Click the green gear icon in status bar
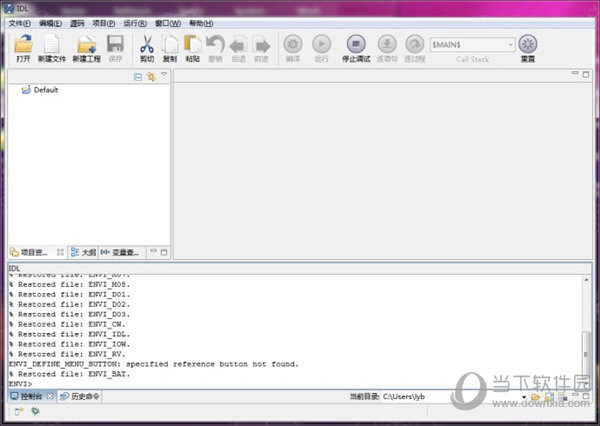Screen dimensions: 600x426 [35, 411]
